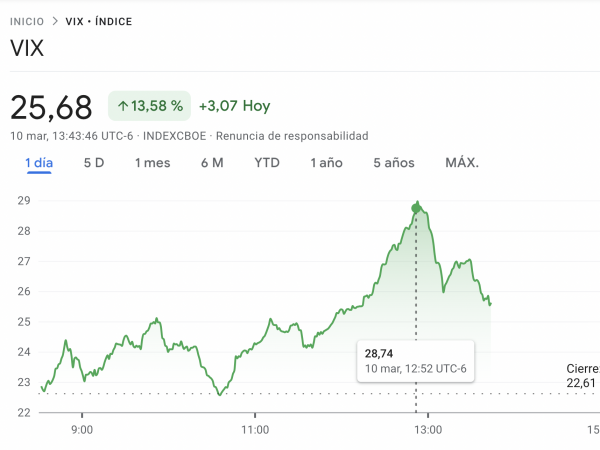Switch to the 1 año range tab
The height and width of the screenshot is (450, 600).
pos(326,163)
